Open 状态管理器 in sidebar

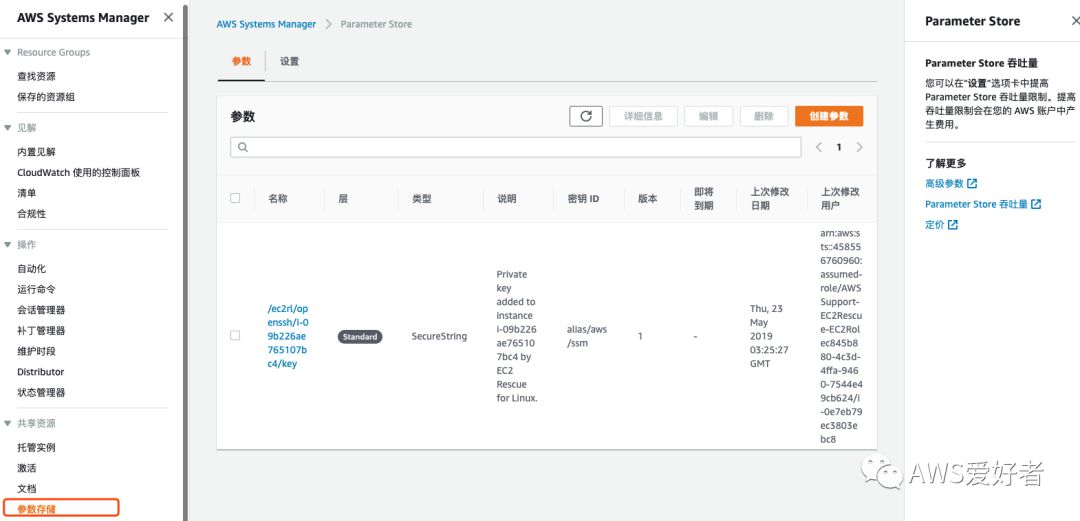41,393
